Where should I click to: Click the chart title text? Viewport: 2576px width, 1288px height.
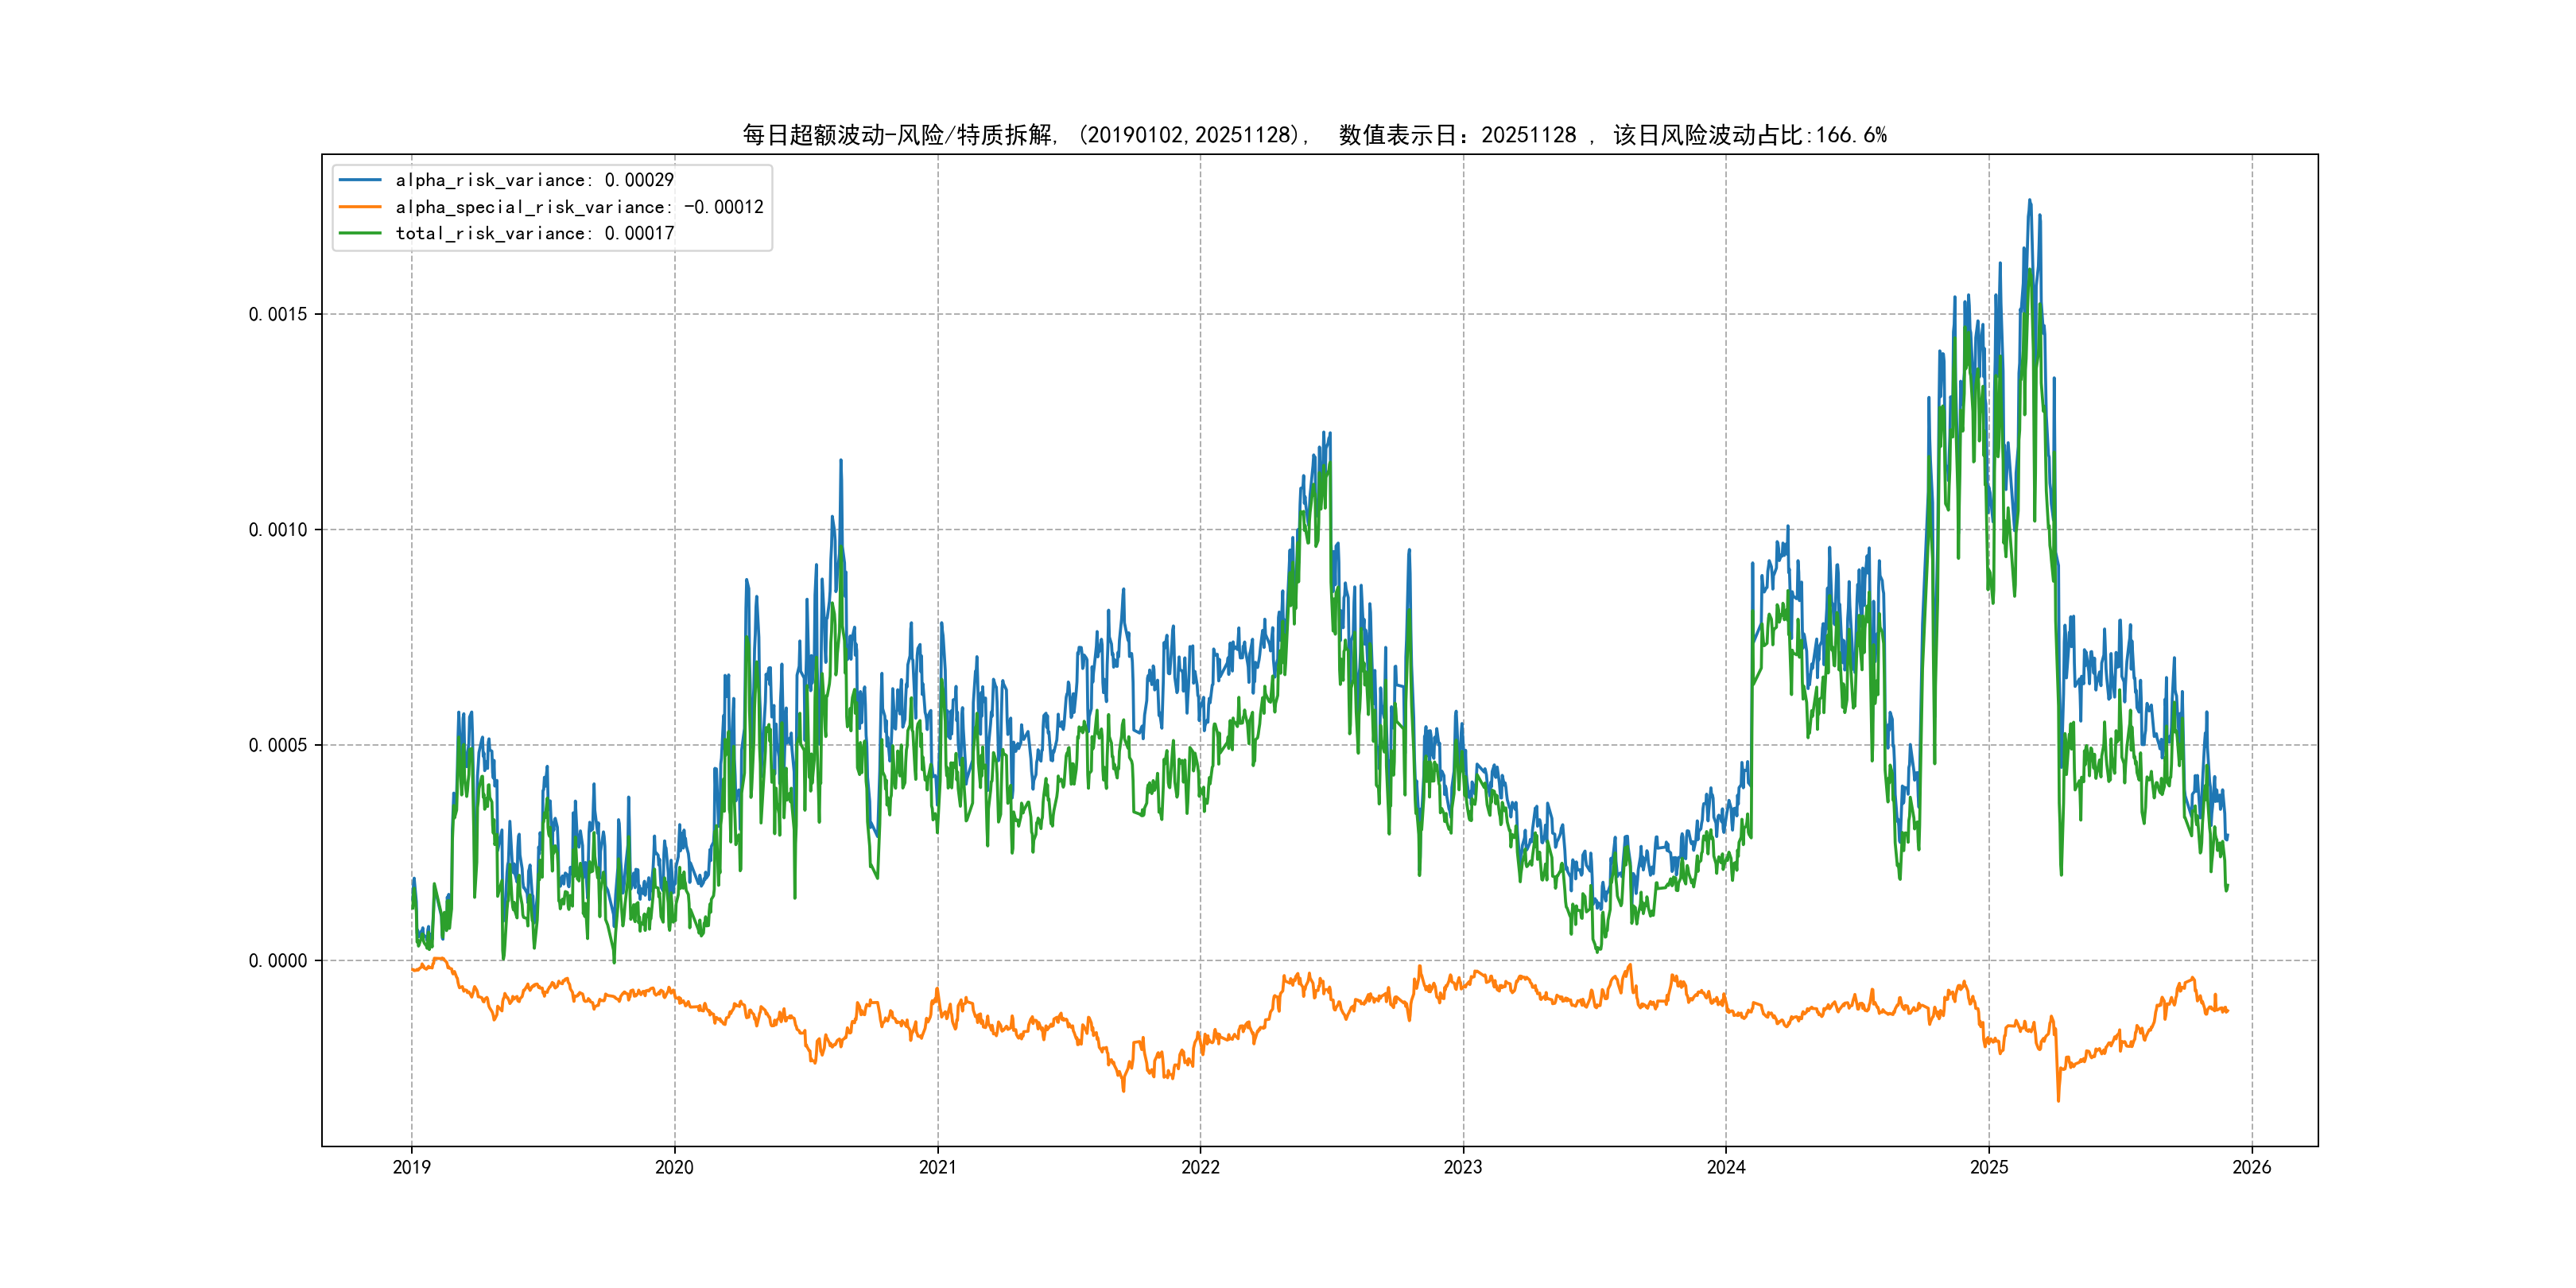coord(1314,135)
